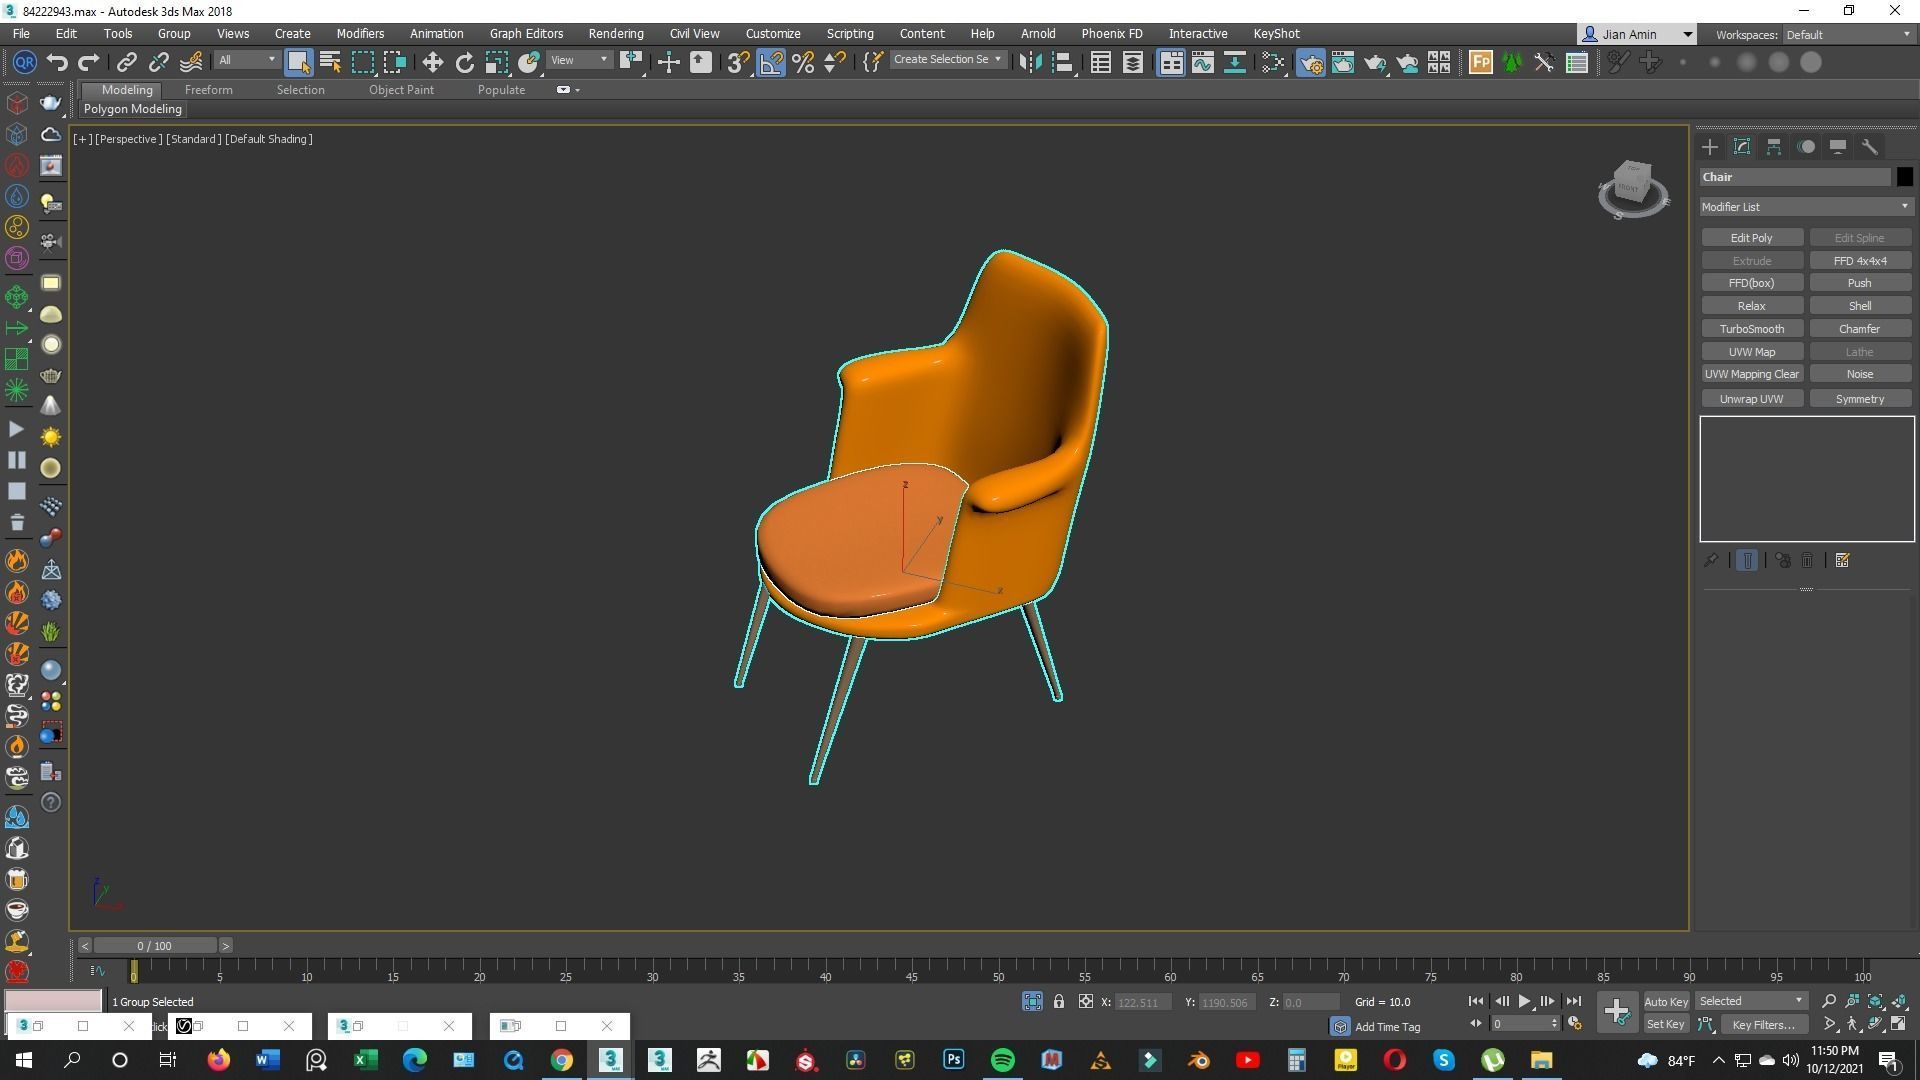Image resolution: width=1920 pixels, height=1080 pixels.
Task: Toggle Absolute transform type-in mode
Action: (x=1086, y=1001)
